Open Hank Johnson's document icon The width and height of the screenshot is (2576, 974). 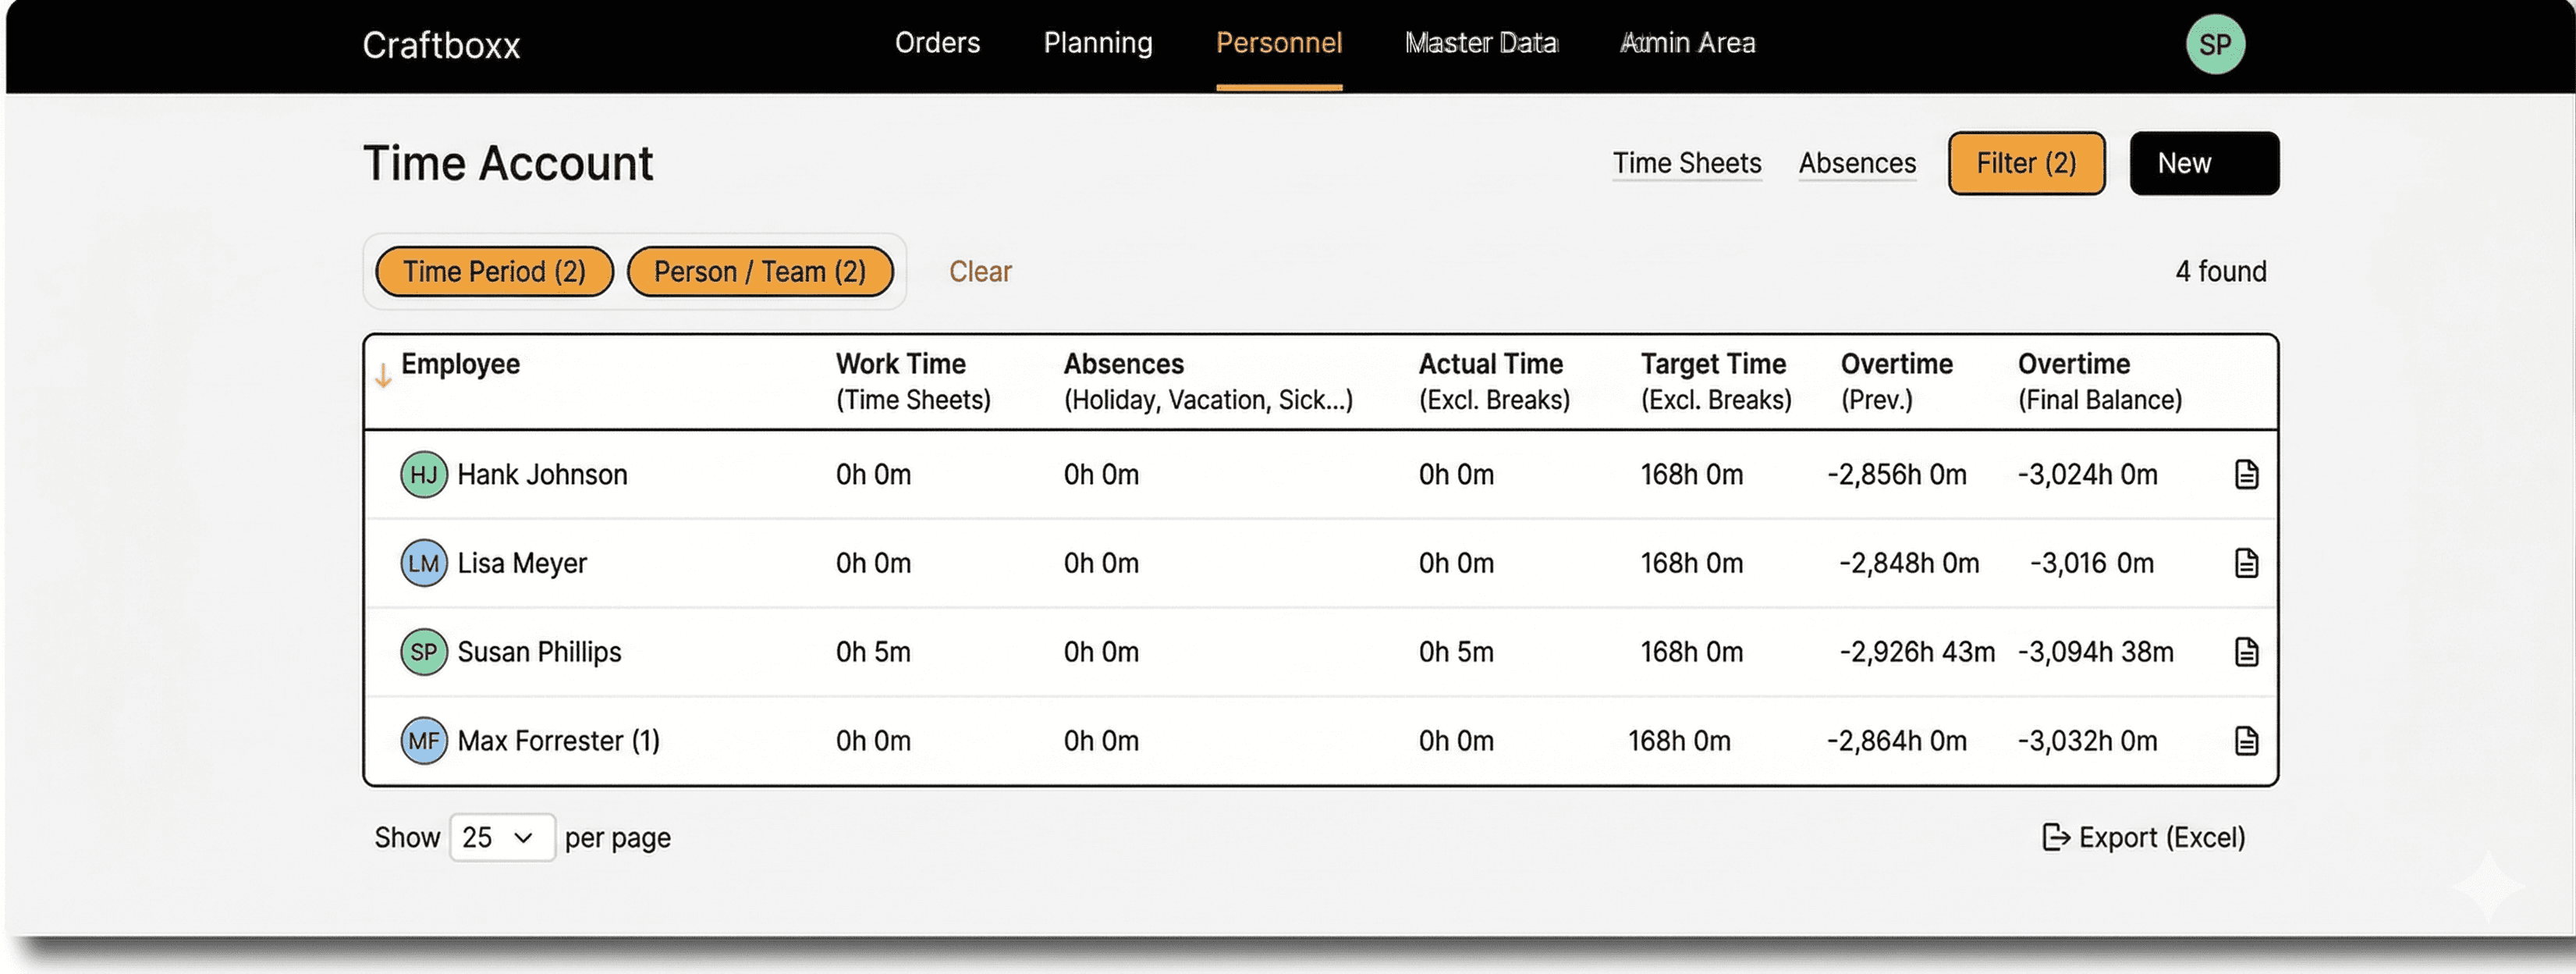tap(2246, 474)
